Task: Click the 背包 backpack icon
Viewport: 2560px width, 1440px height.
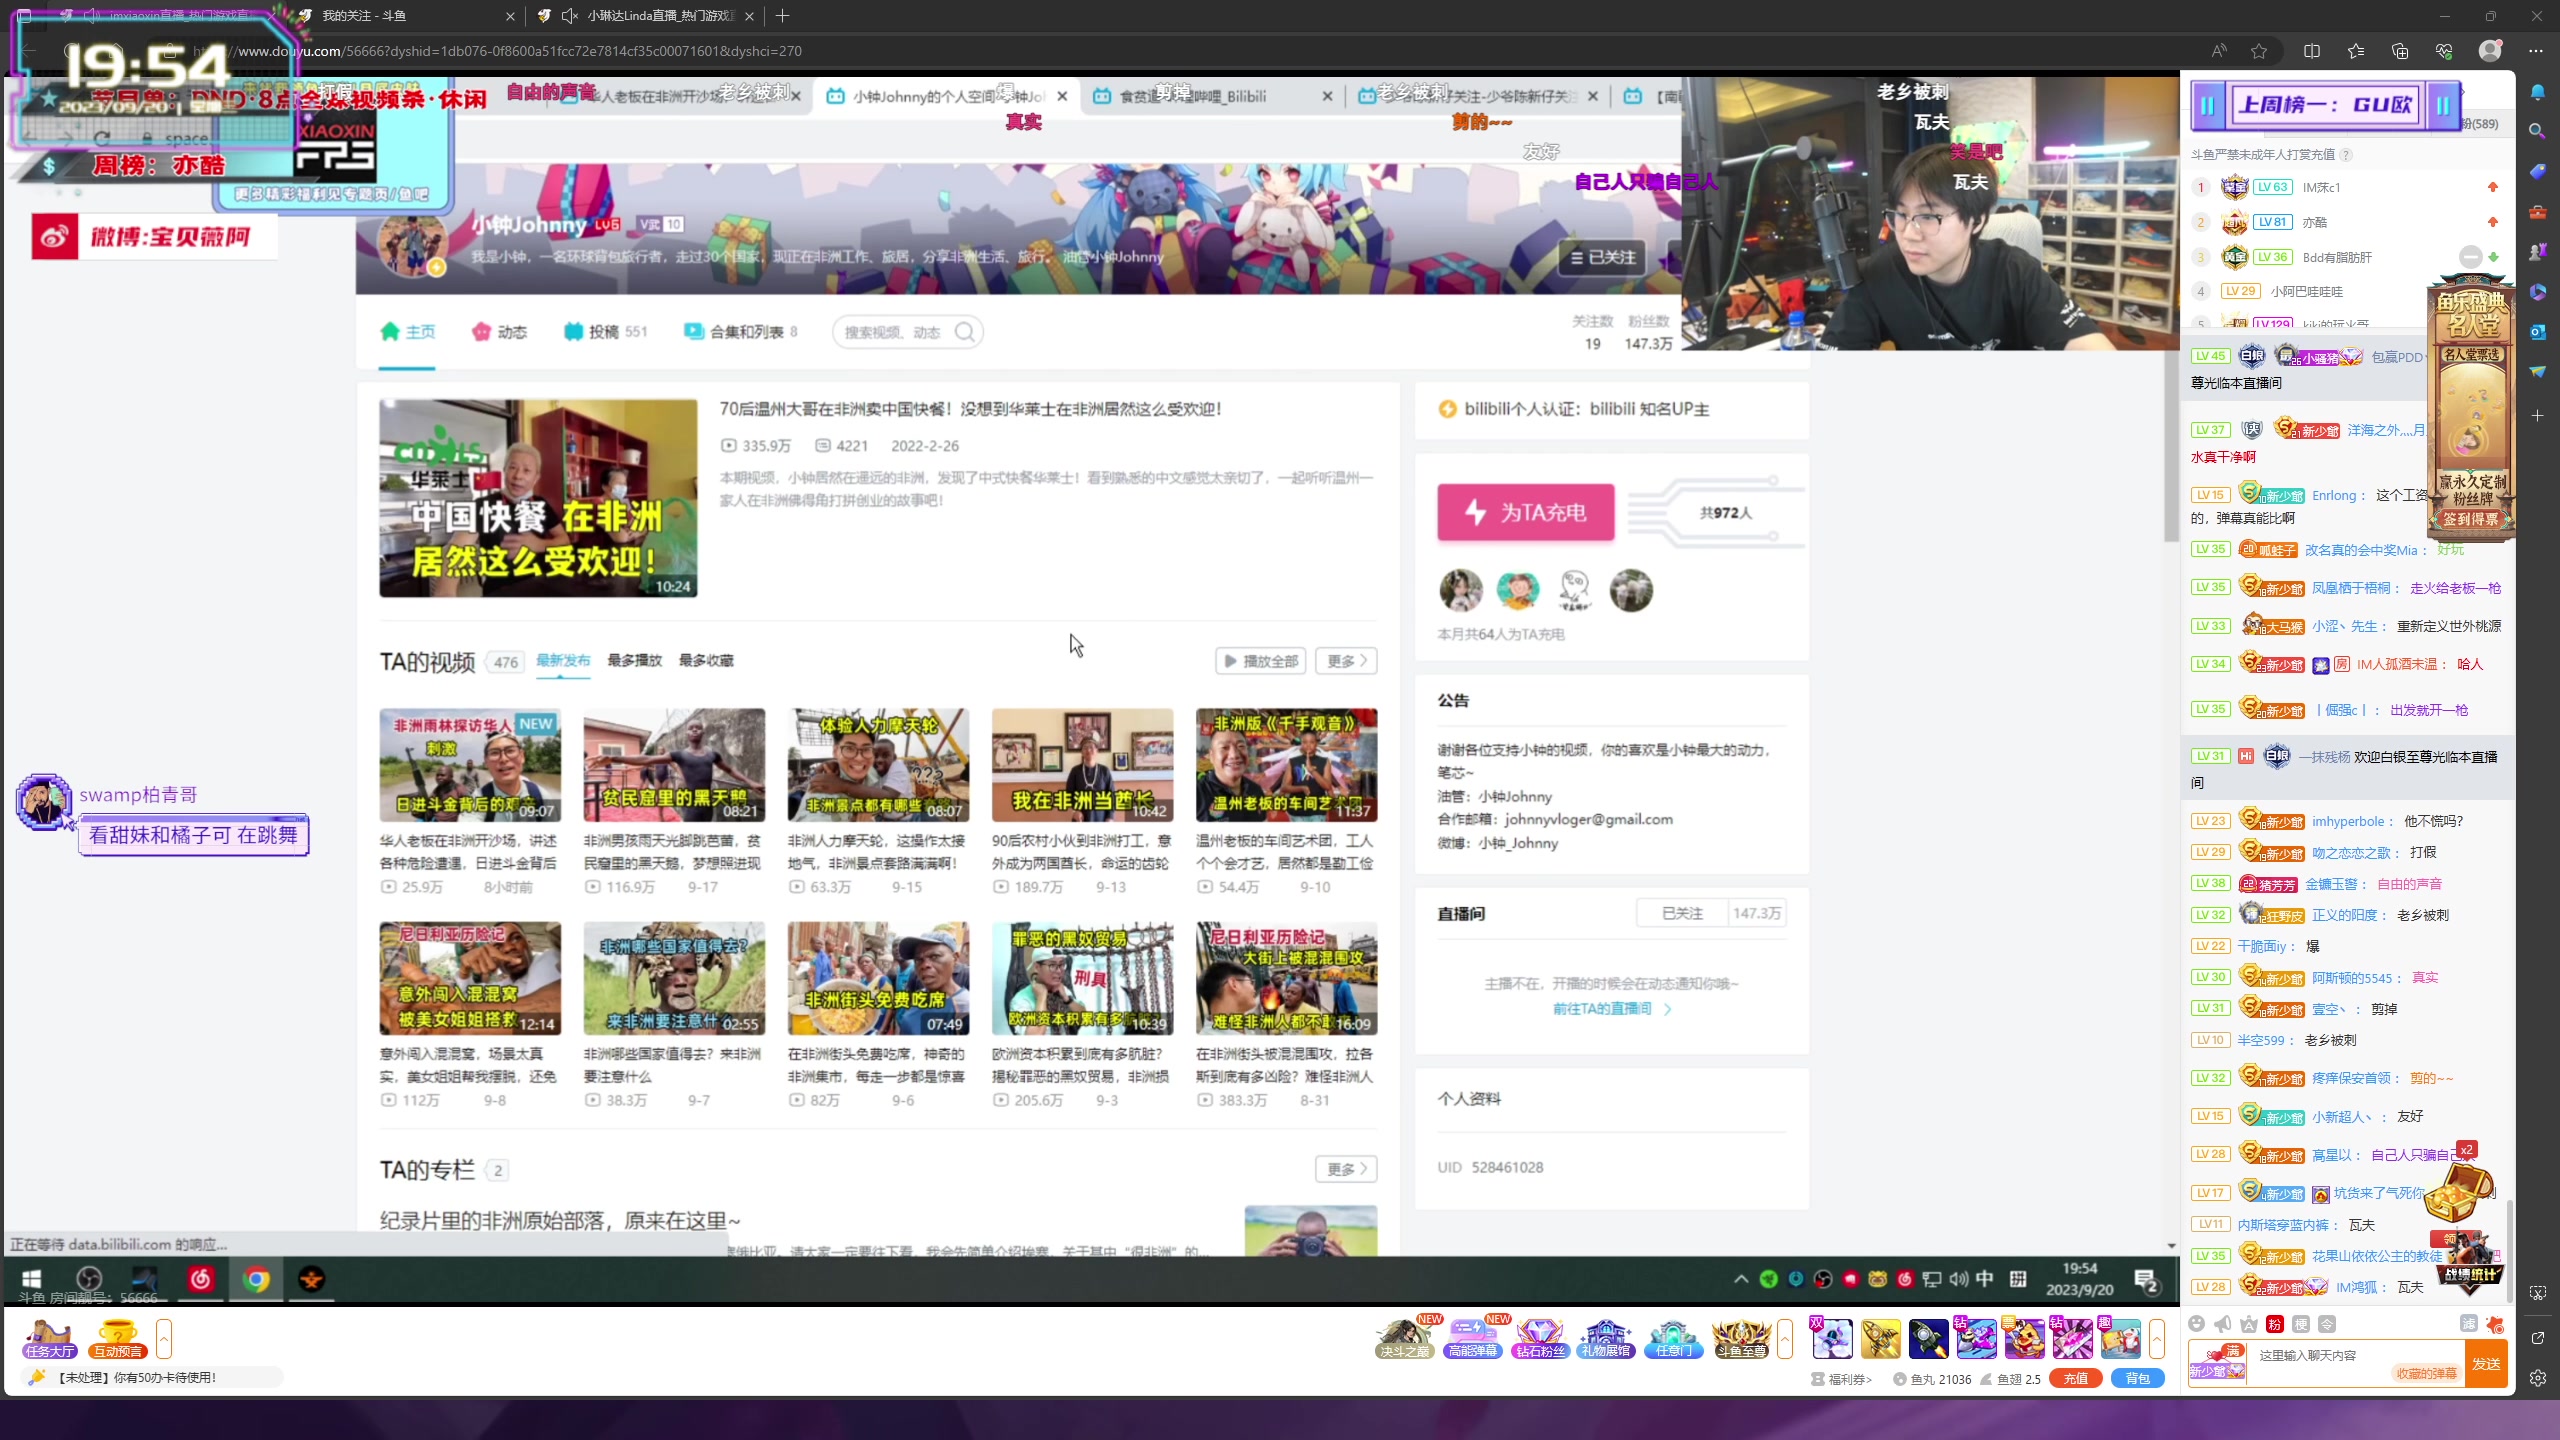Action: (x=2137, y=1378)
